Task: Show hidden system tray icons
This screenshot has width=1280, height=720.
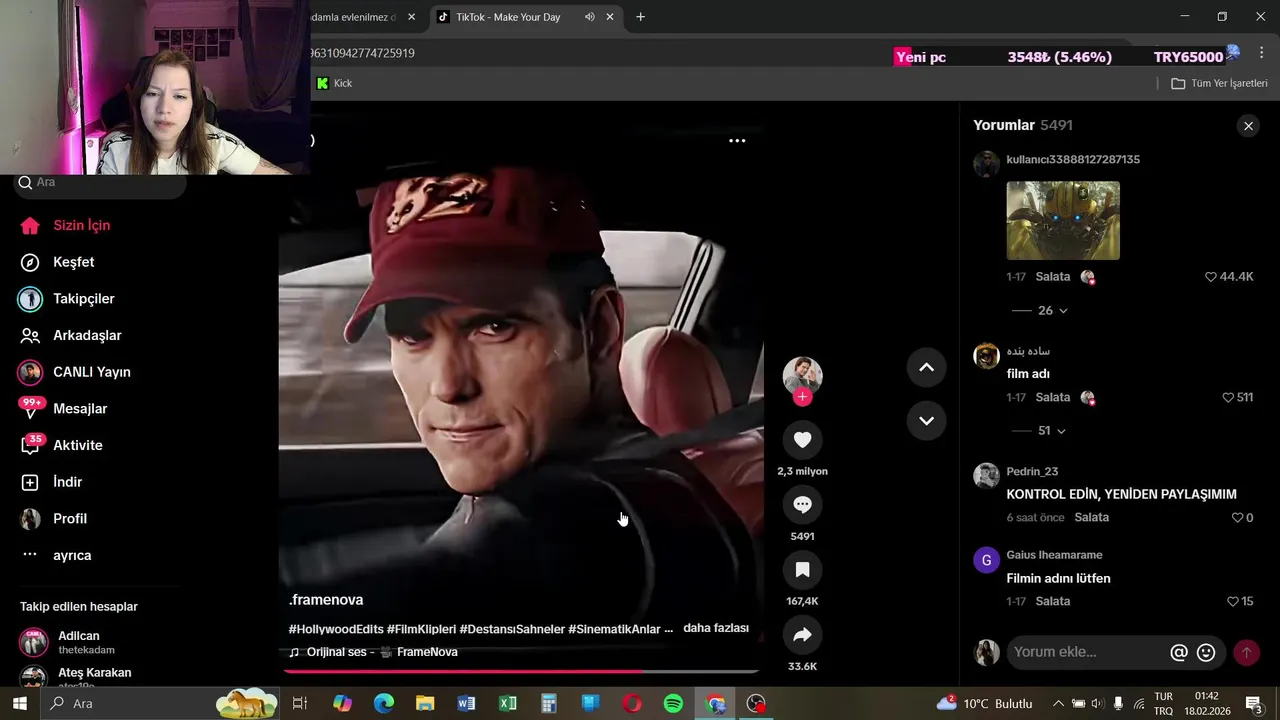Action: click(x=1057, y=704)
